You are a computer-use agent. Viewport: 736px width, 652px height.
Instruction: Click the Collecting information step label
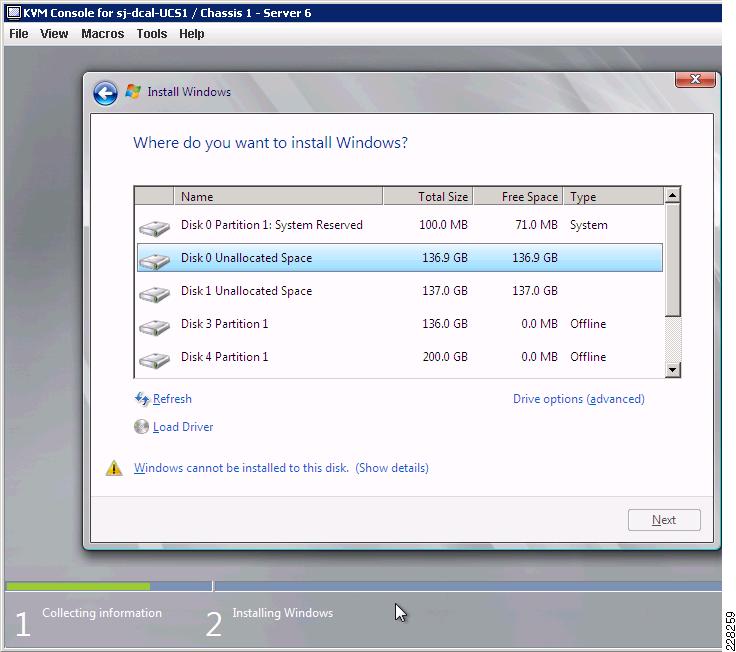(x=102, y=613)
